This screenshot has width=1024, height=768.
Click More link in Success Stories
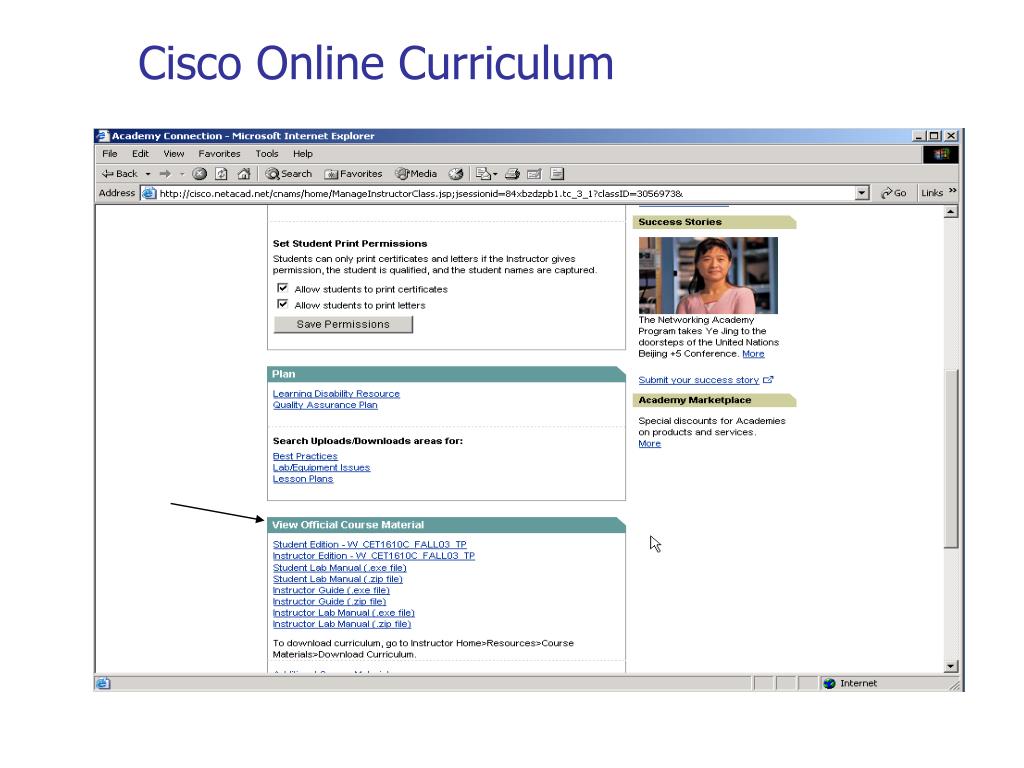tap(753, 354)
